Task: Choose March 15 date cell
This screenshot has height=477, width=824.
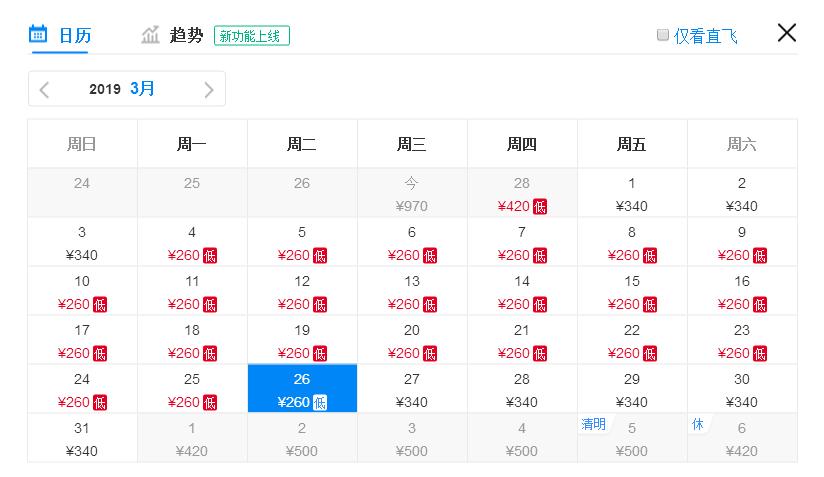Action: pos(632,291)
